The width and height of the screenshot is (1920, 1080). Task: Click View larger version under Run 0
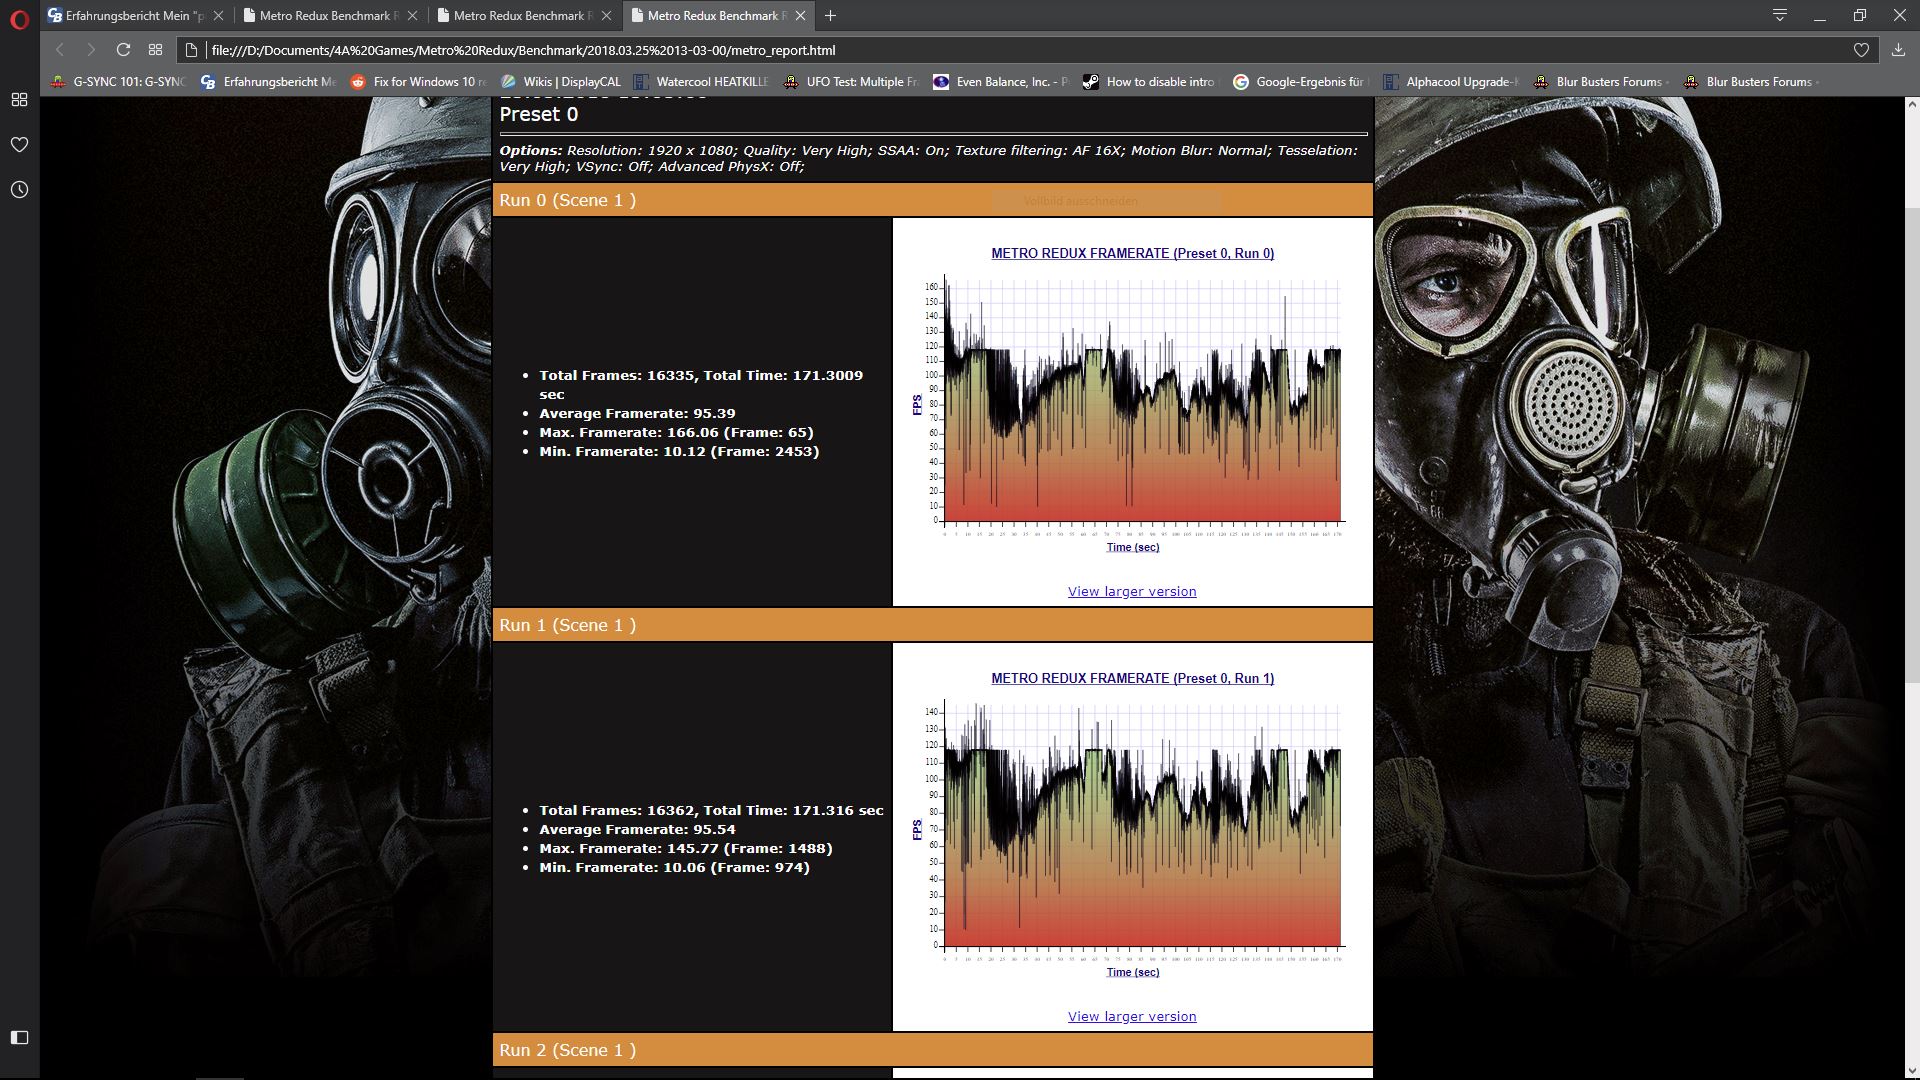point(1132,591)
